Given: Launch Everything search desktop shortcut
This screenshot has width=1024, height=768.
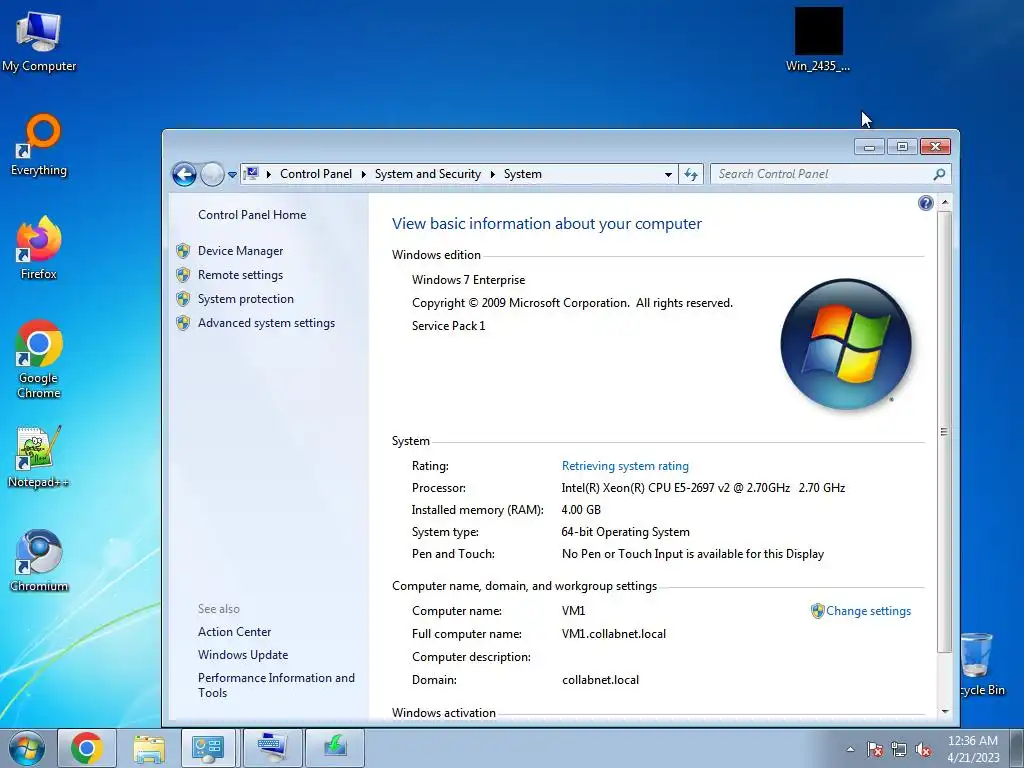Looking at the screenshot, I should pyautogui.click(x=39, y=145).
